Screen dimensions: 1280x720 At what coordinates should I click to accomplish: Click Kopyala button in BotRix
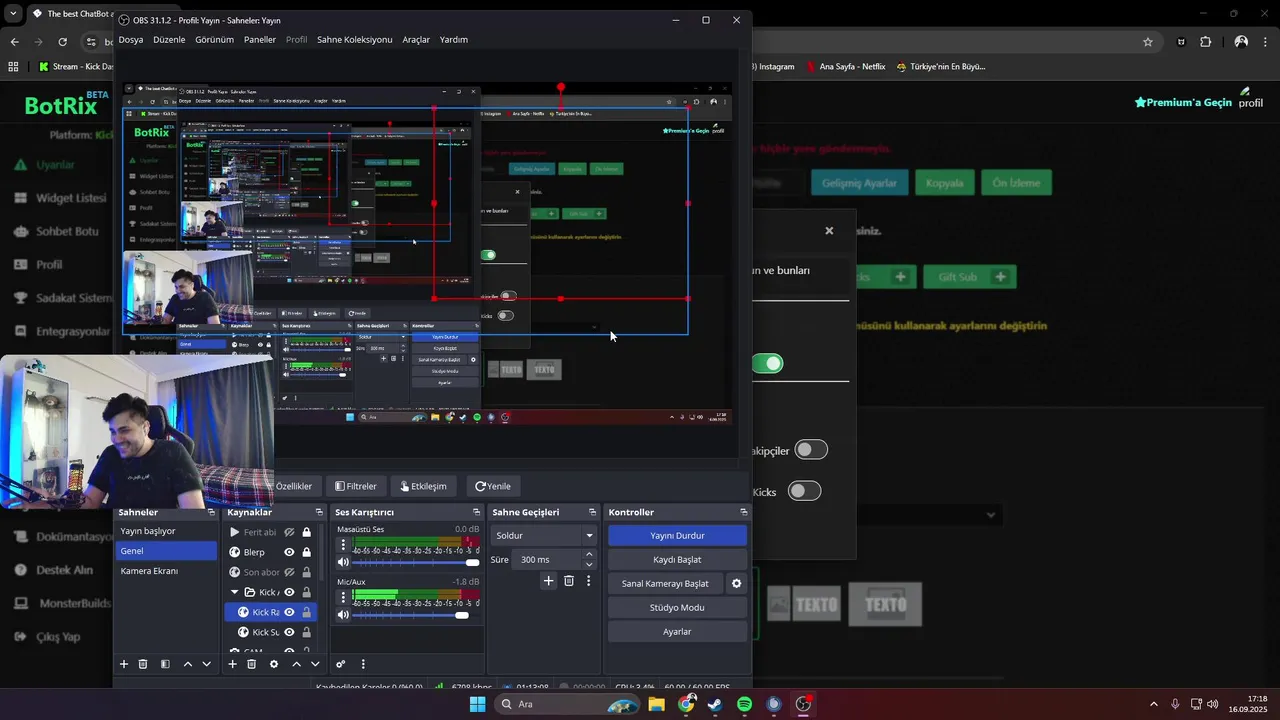pyautogui.click(x=944, y=183)
